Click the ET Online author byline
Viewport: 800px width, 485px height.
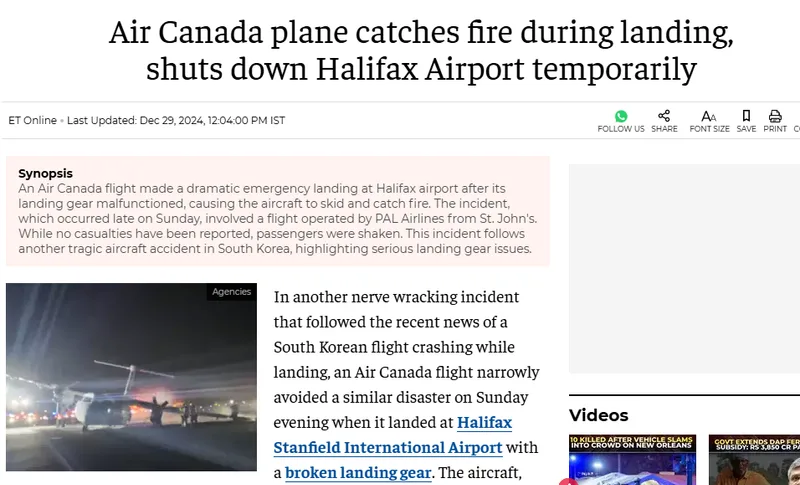[33, 120]
